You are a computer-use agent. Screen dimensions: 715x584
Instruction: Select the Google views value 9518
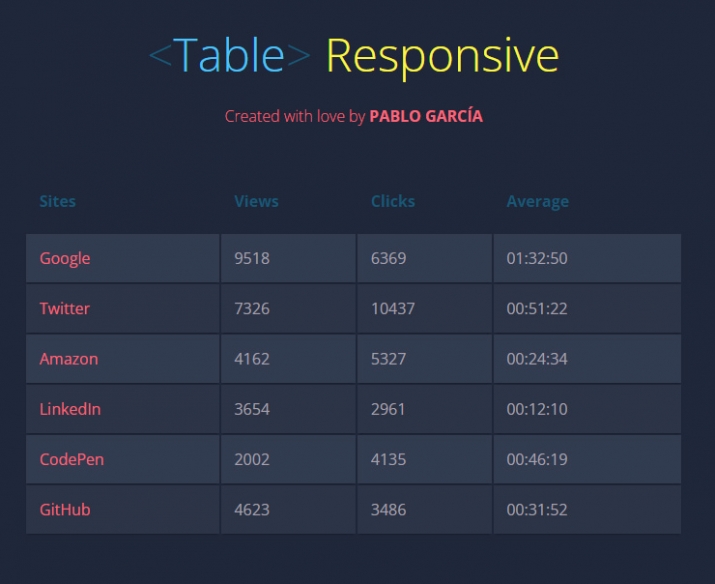coord(252,258)
